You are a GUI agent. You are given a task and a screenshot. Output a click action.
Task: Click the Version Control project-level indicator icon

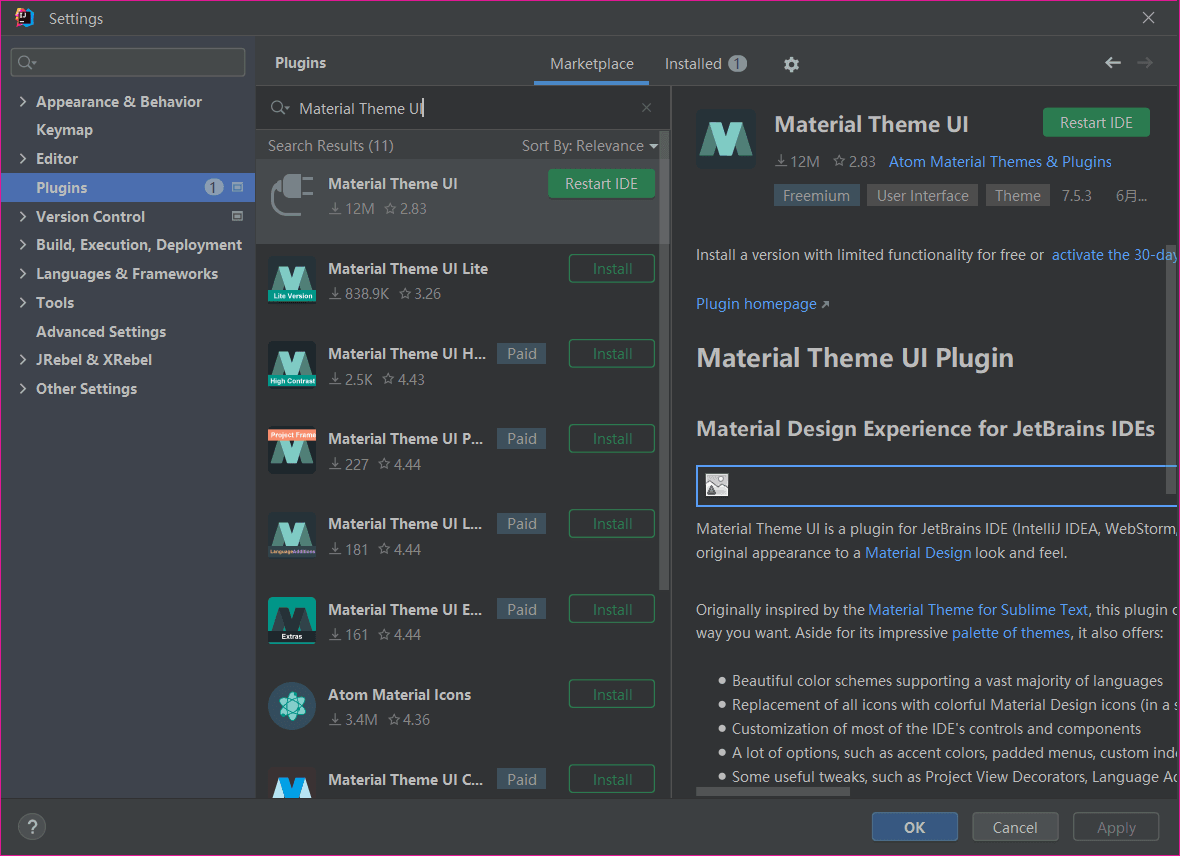[237, 216]
